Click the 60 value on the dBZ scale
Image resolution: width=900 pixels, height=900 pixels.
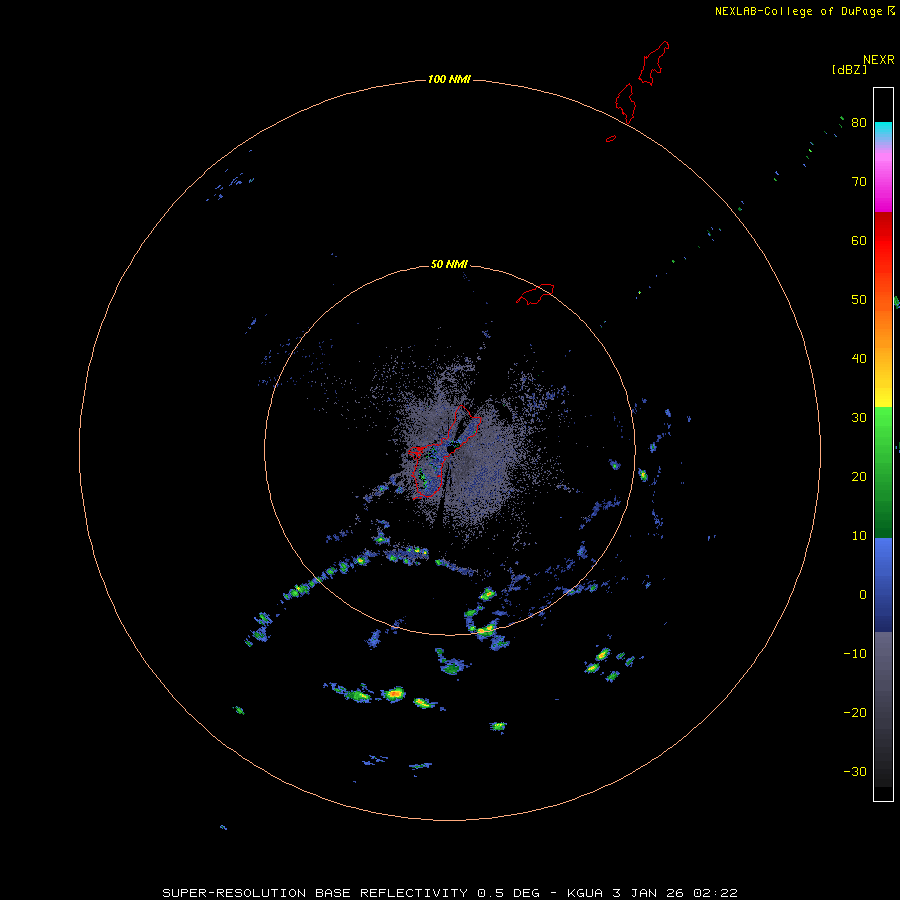click(859, 240)
